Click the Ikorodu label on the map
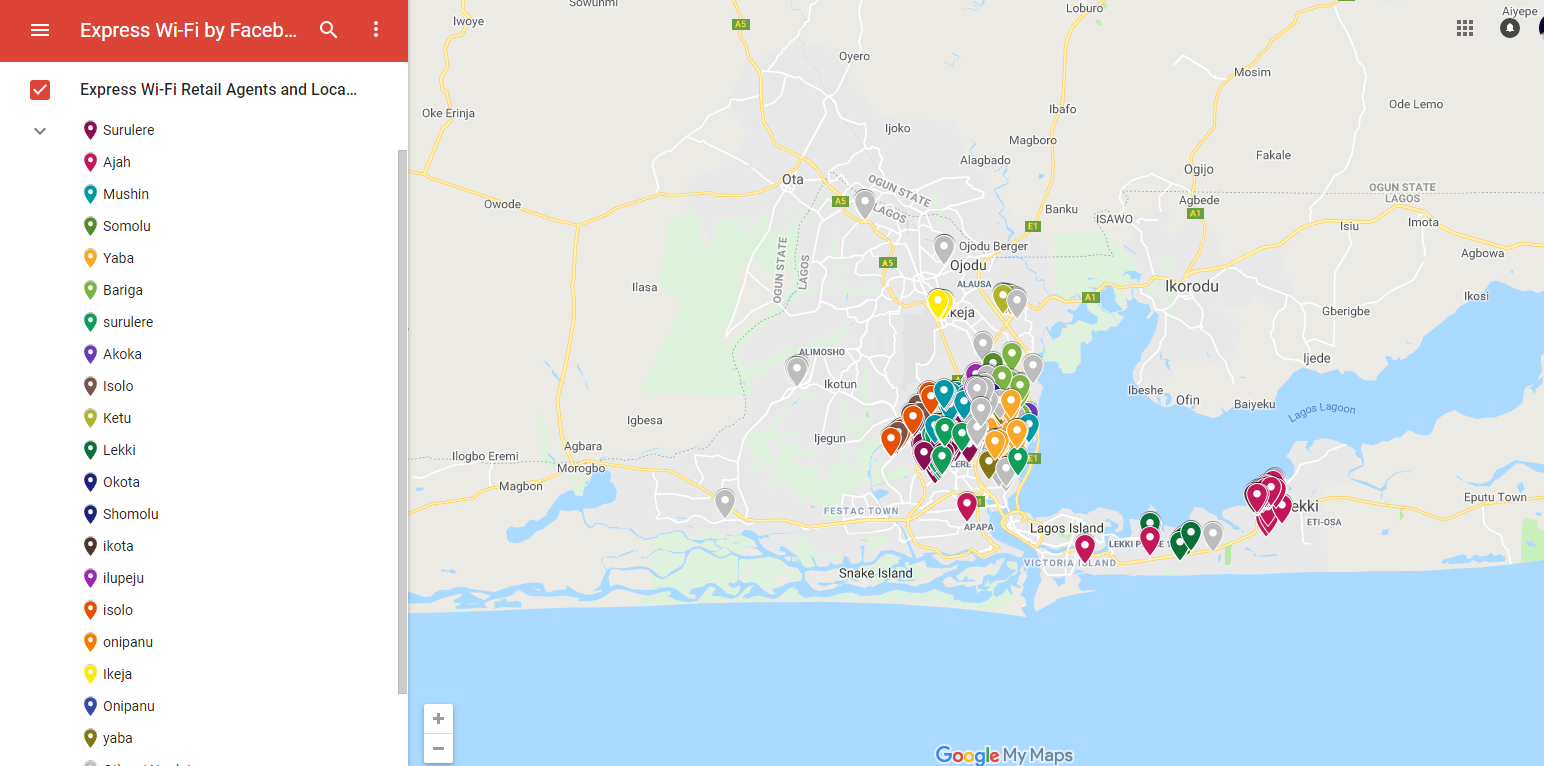The height and width of the screenshot is (766, 1544). 1192,286
